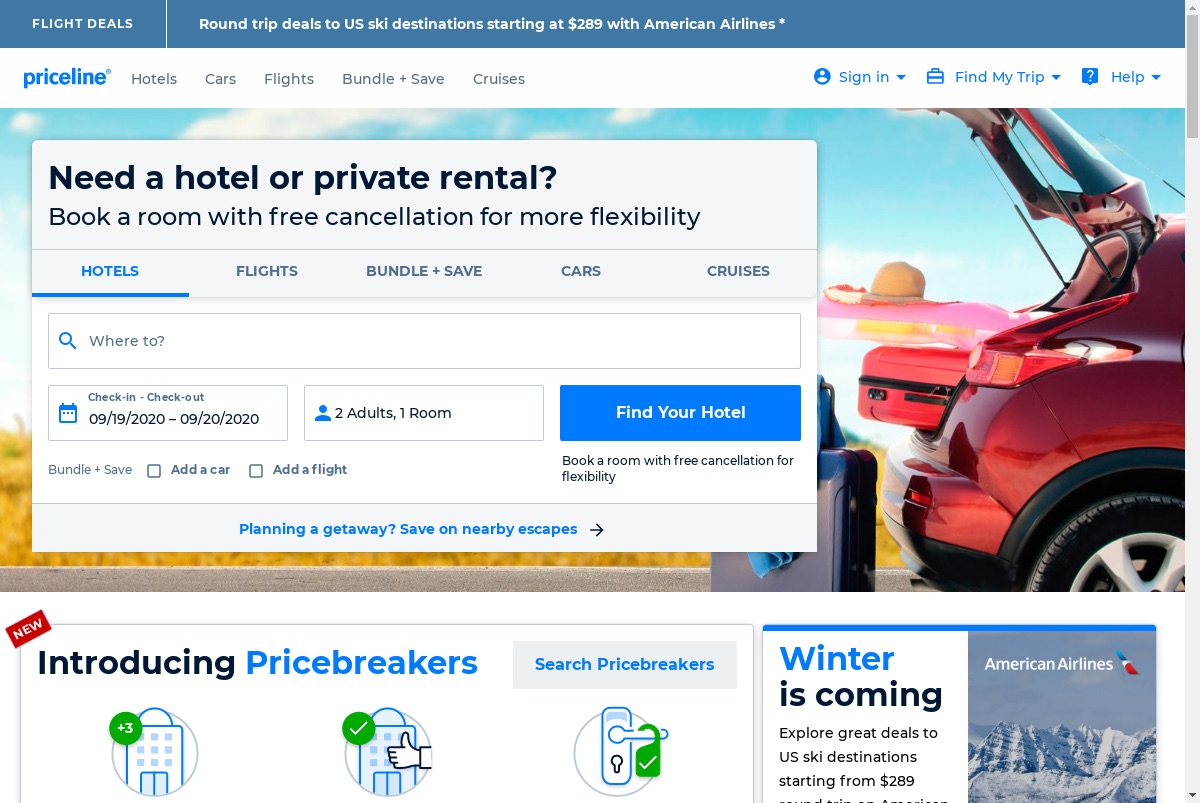Open Bundle + Save in top navigation

[393, 79]
